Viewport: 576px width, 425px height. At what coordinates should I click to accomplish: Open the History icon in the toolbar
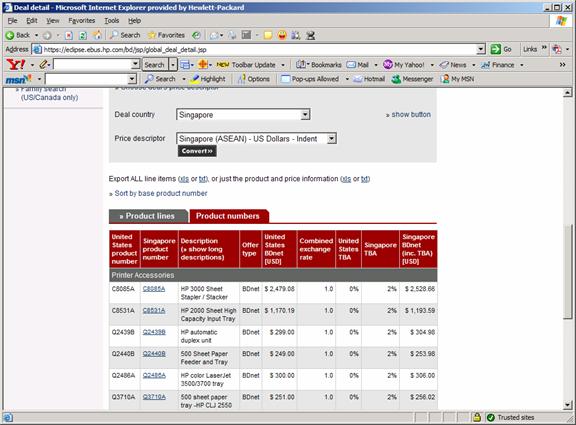point(197,35)
